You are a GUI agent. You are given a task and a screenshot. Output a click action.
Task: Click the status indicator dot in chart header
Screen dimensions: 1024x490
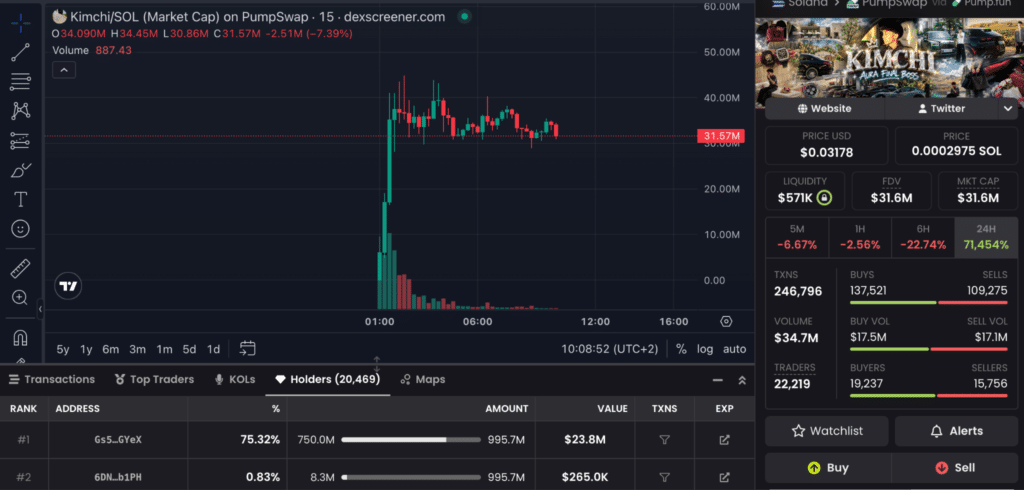tap(464, 17)
